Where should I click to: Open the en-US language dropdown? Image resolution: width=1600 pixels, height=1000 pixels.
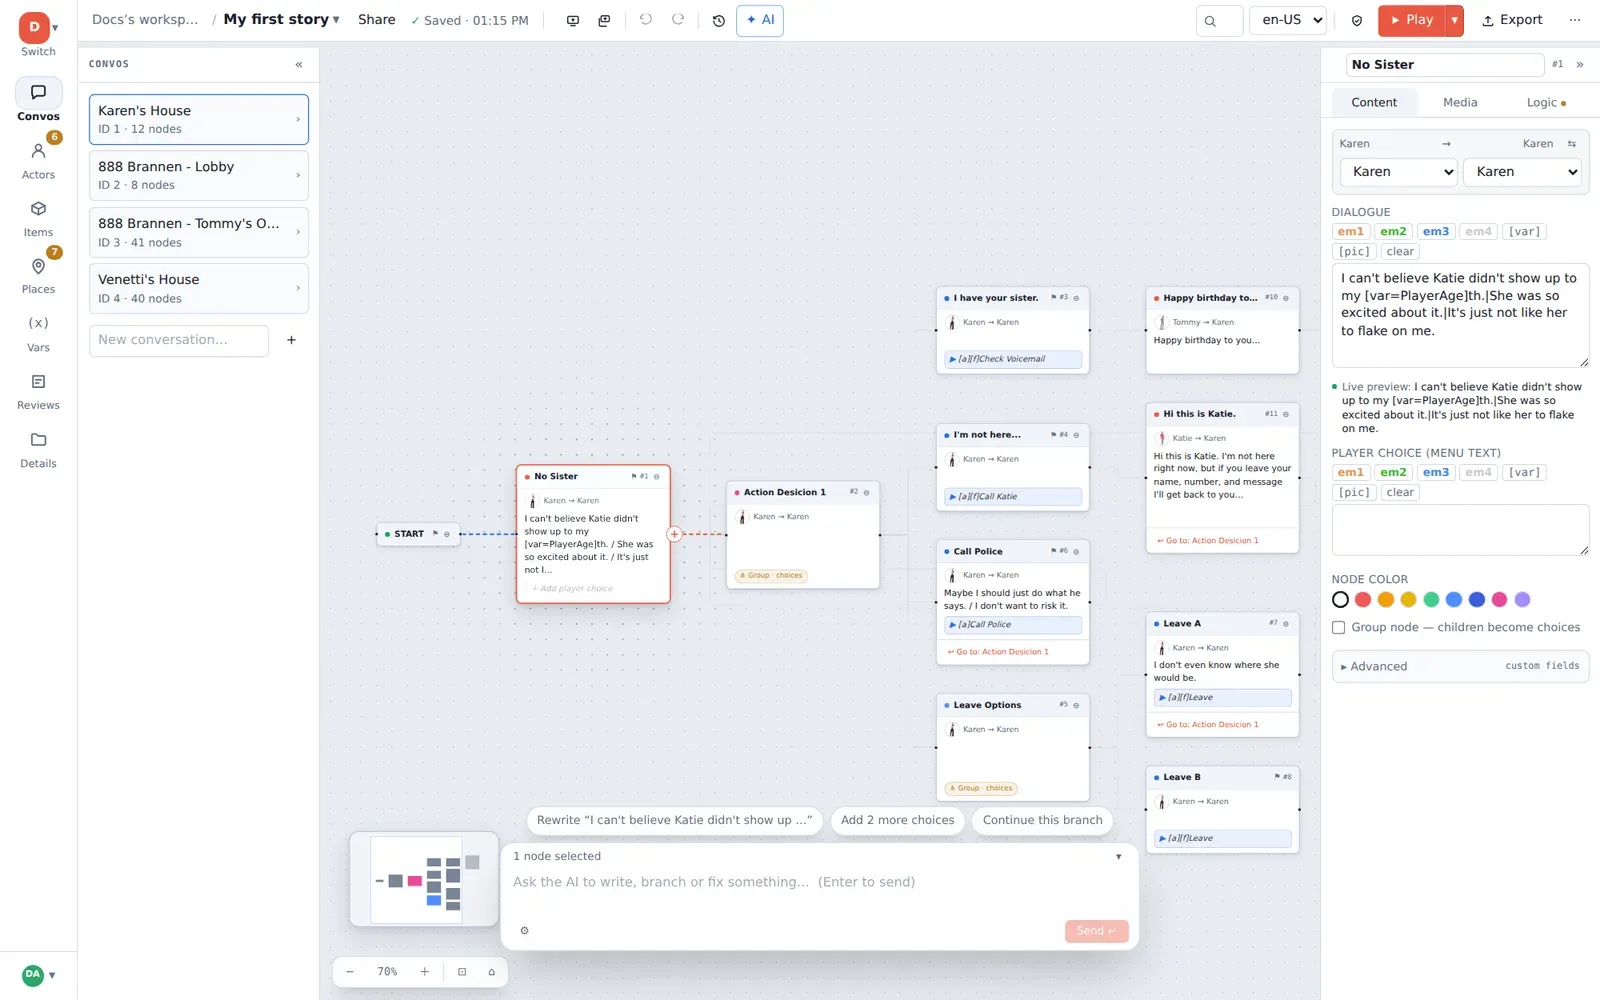1288,20
